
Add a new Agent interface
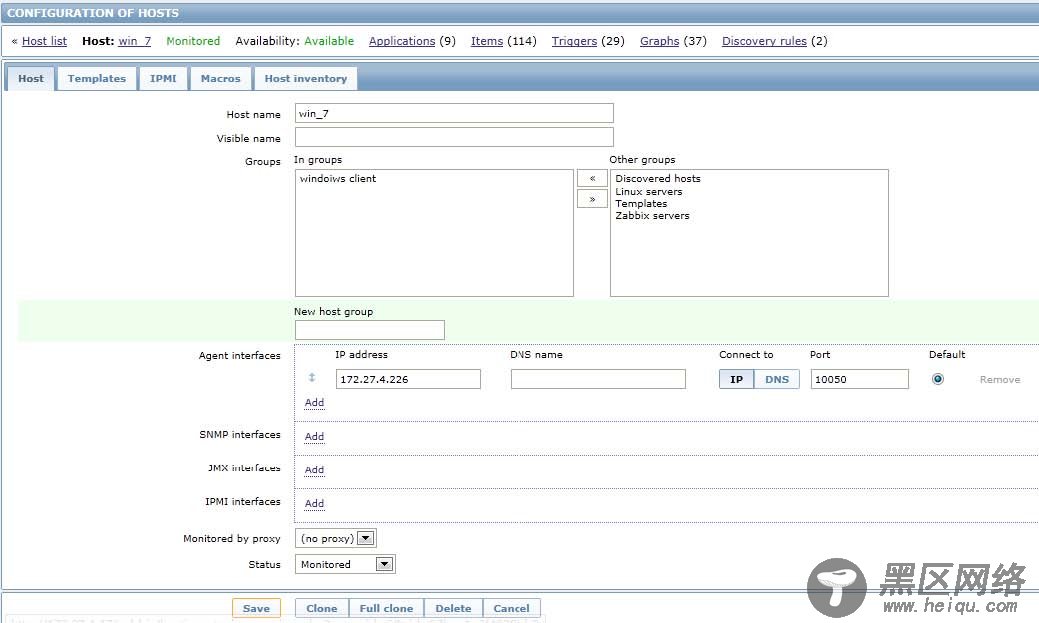314,402
